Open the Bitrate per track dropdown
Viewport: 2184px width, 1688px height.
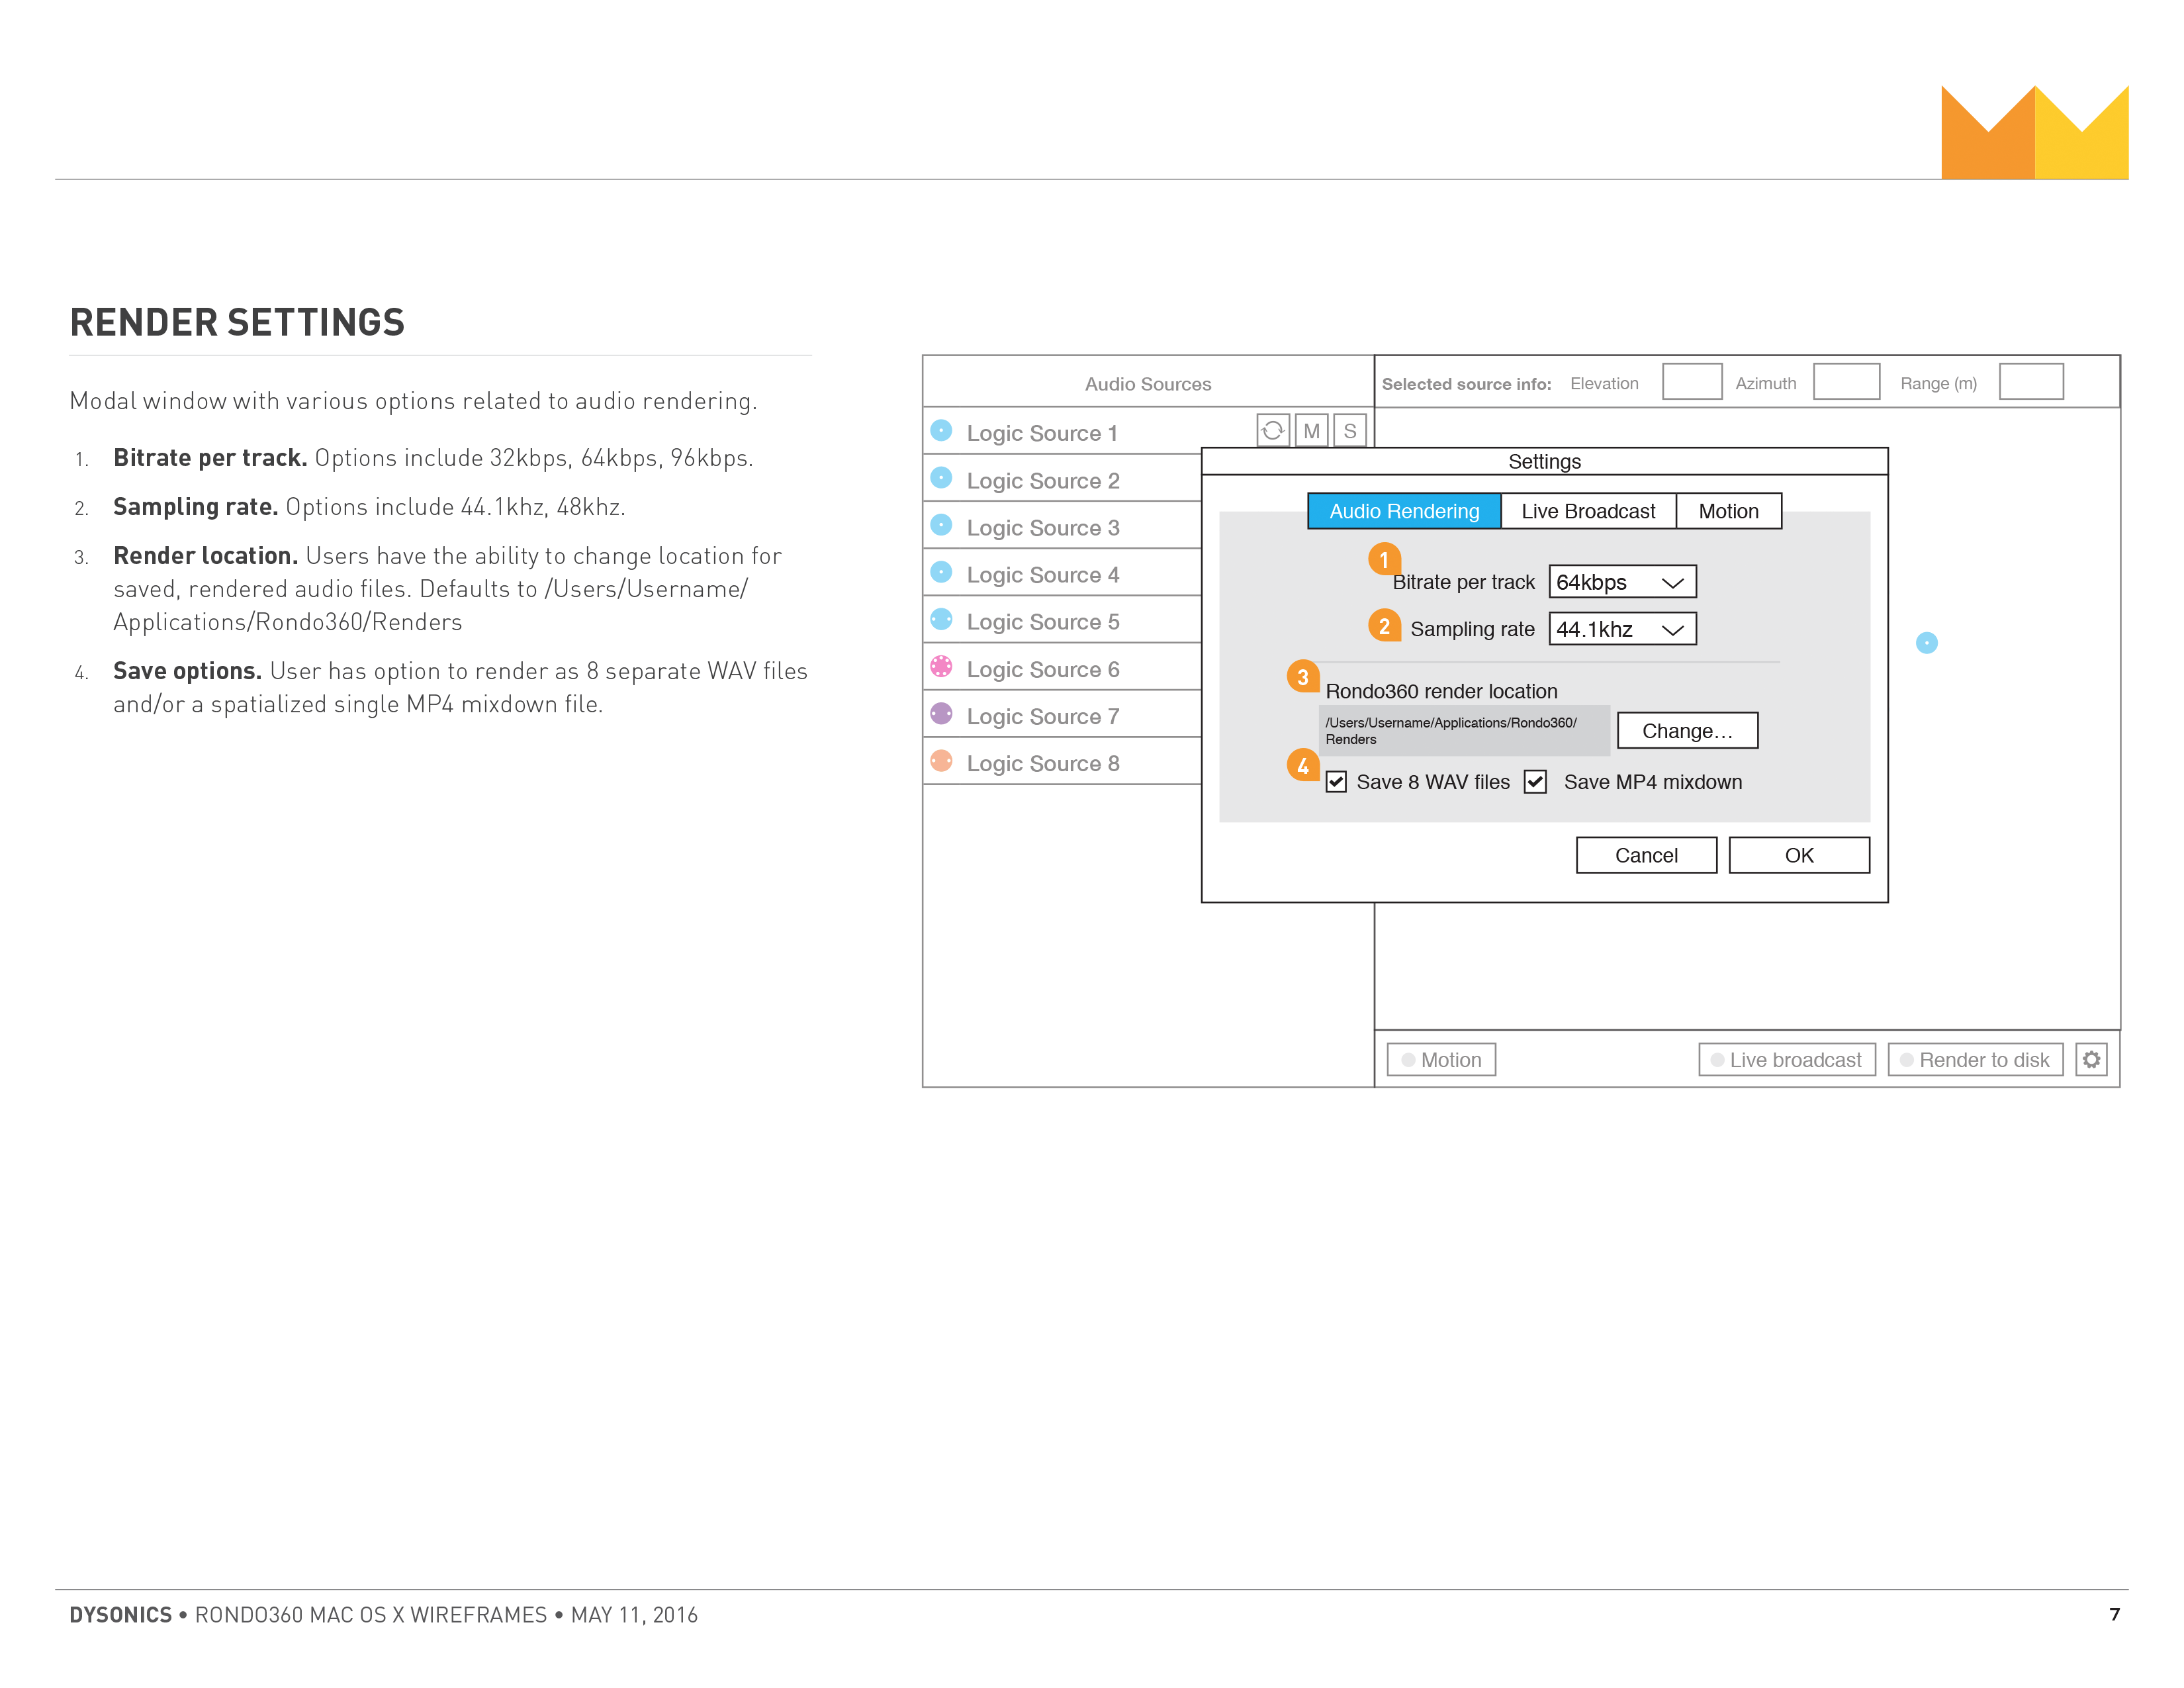tap(1621, 582)
